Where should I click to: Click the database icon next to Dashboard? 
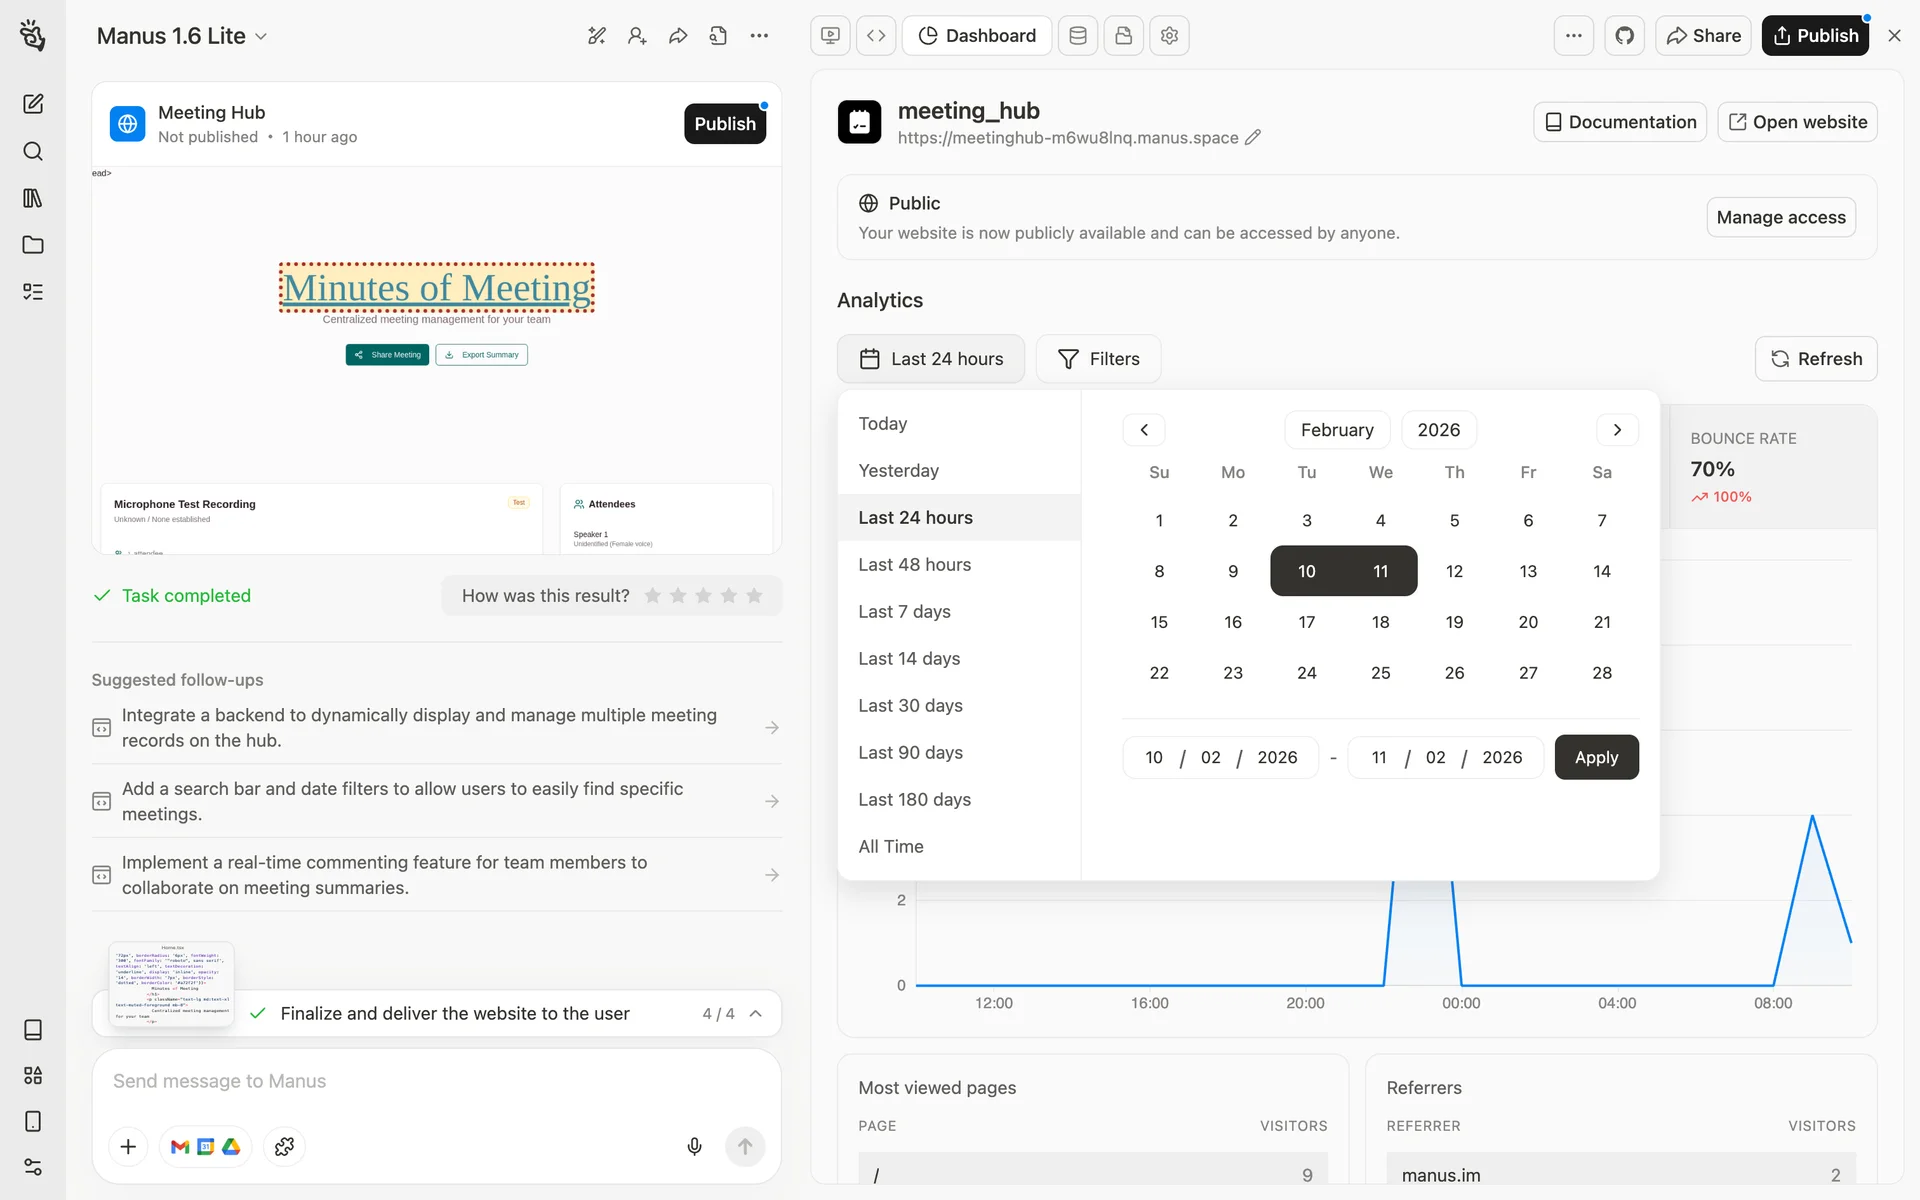click(1077, 36)
